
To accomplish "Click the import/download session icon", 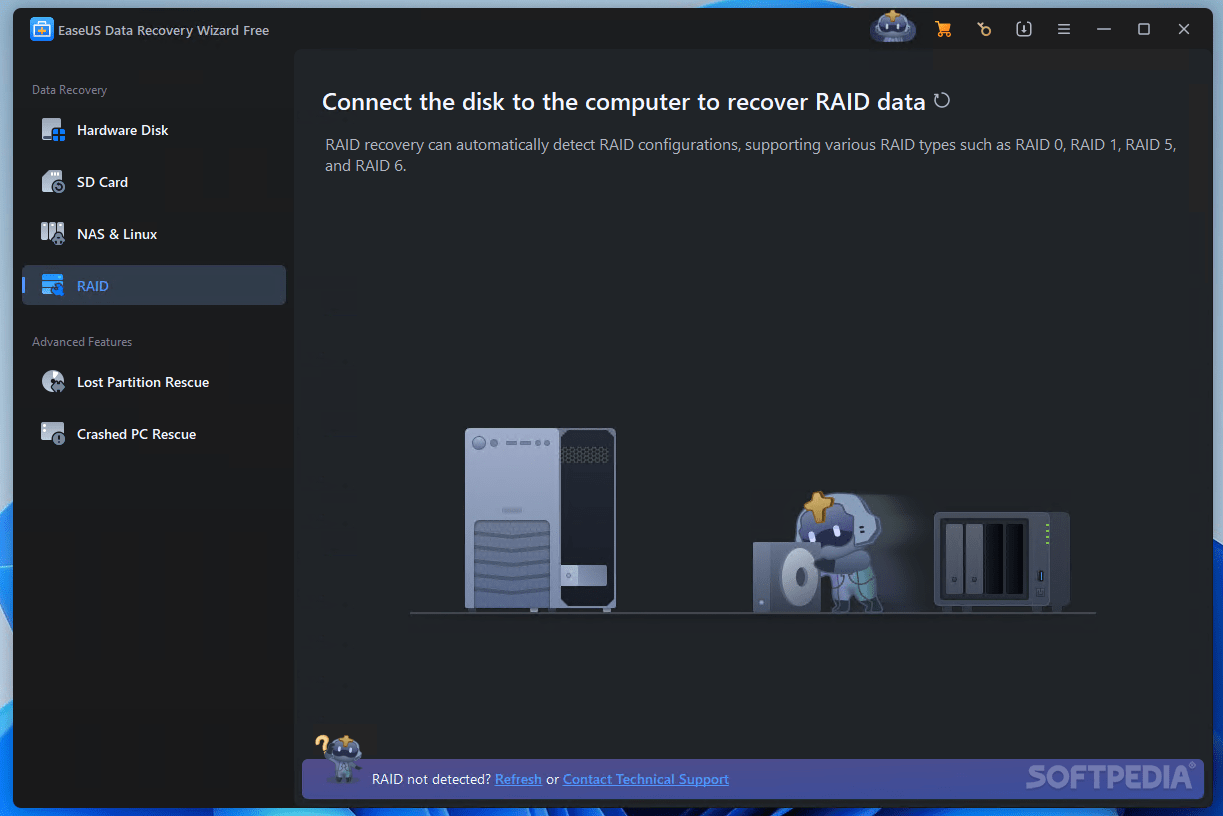I will (1024, 29).
